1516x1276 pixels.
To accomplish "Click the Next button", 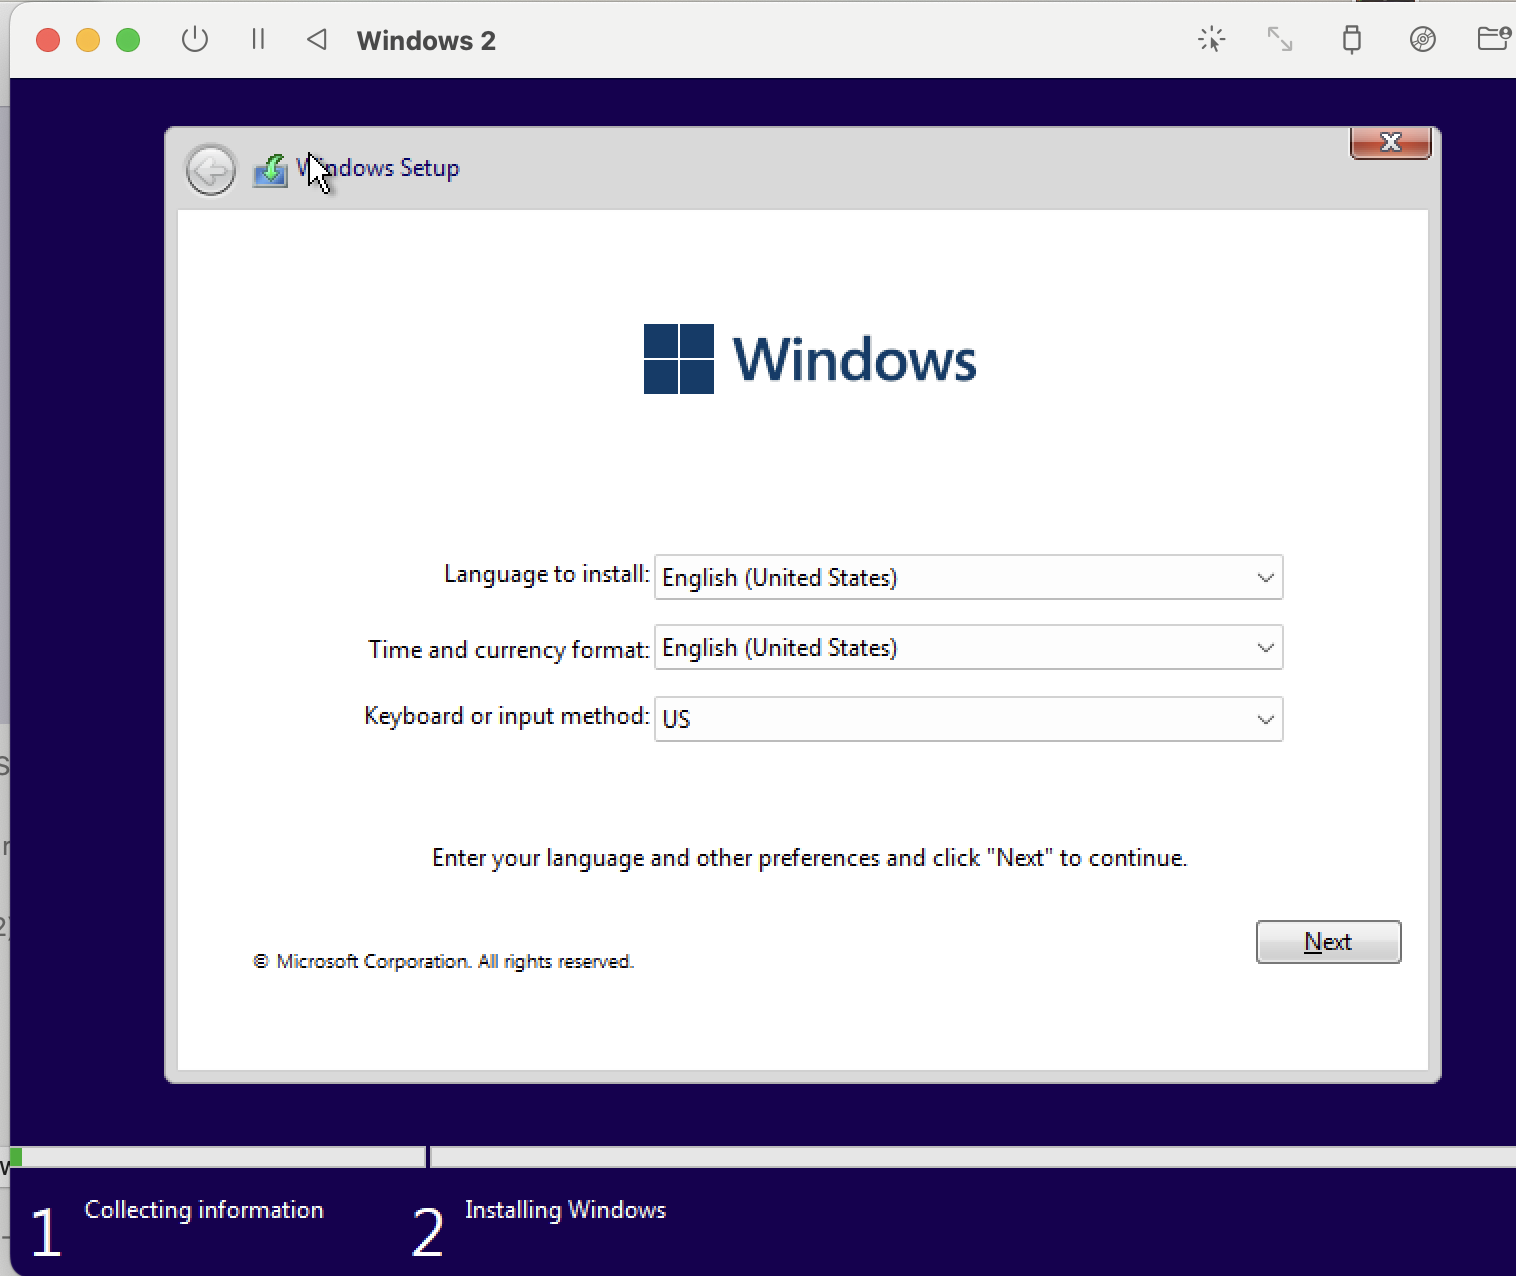I will [1328, 941].
